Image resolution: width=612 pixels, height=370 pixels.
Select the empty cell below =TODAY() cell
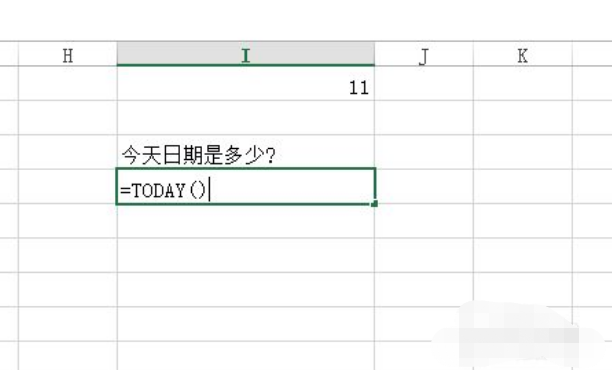tap(246, 221)
